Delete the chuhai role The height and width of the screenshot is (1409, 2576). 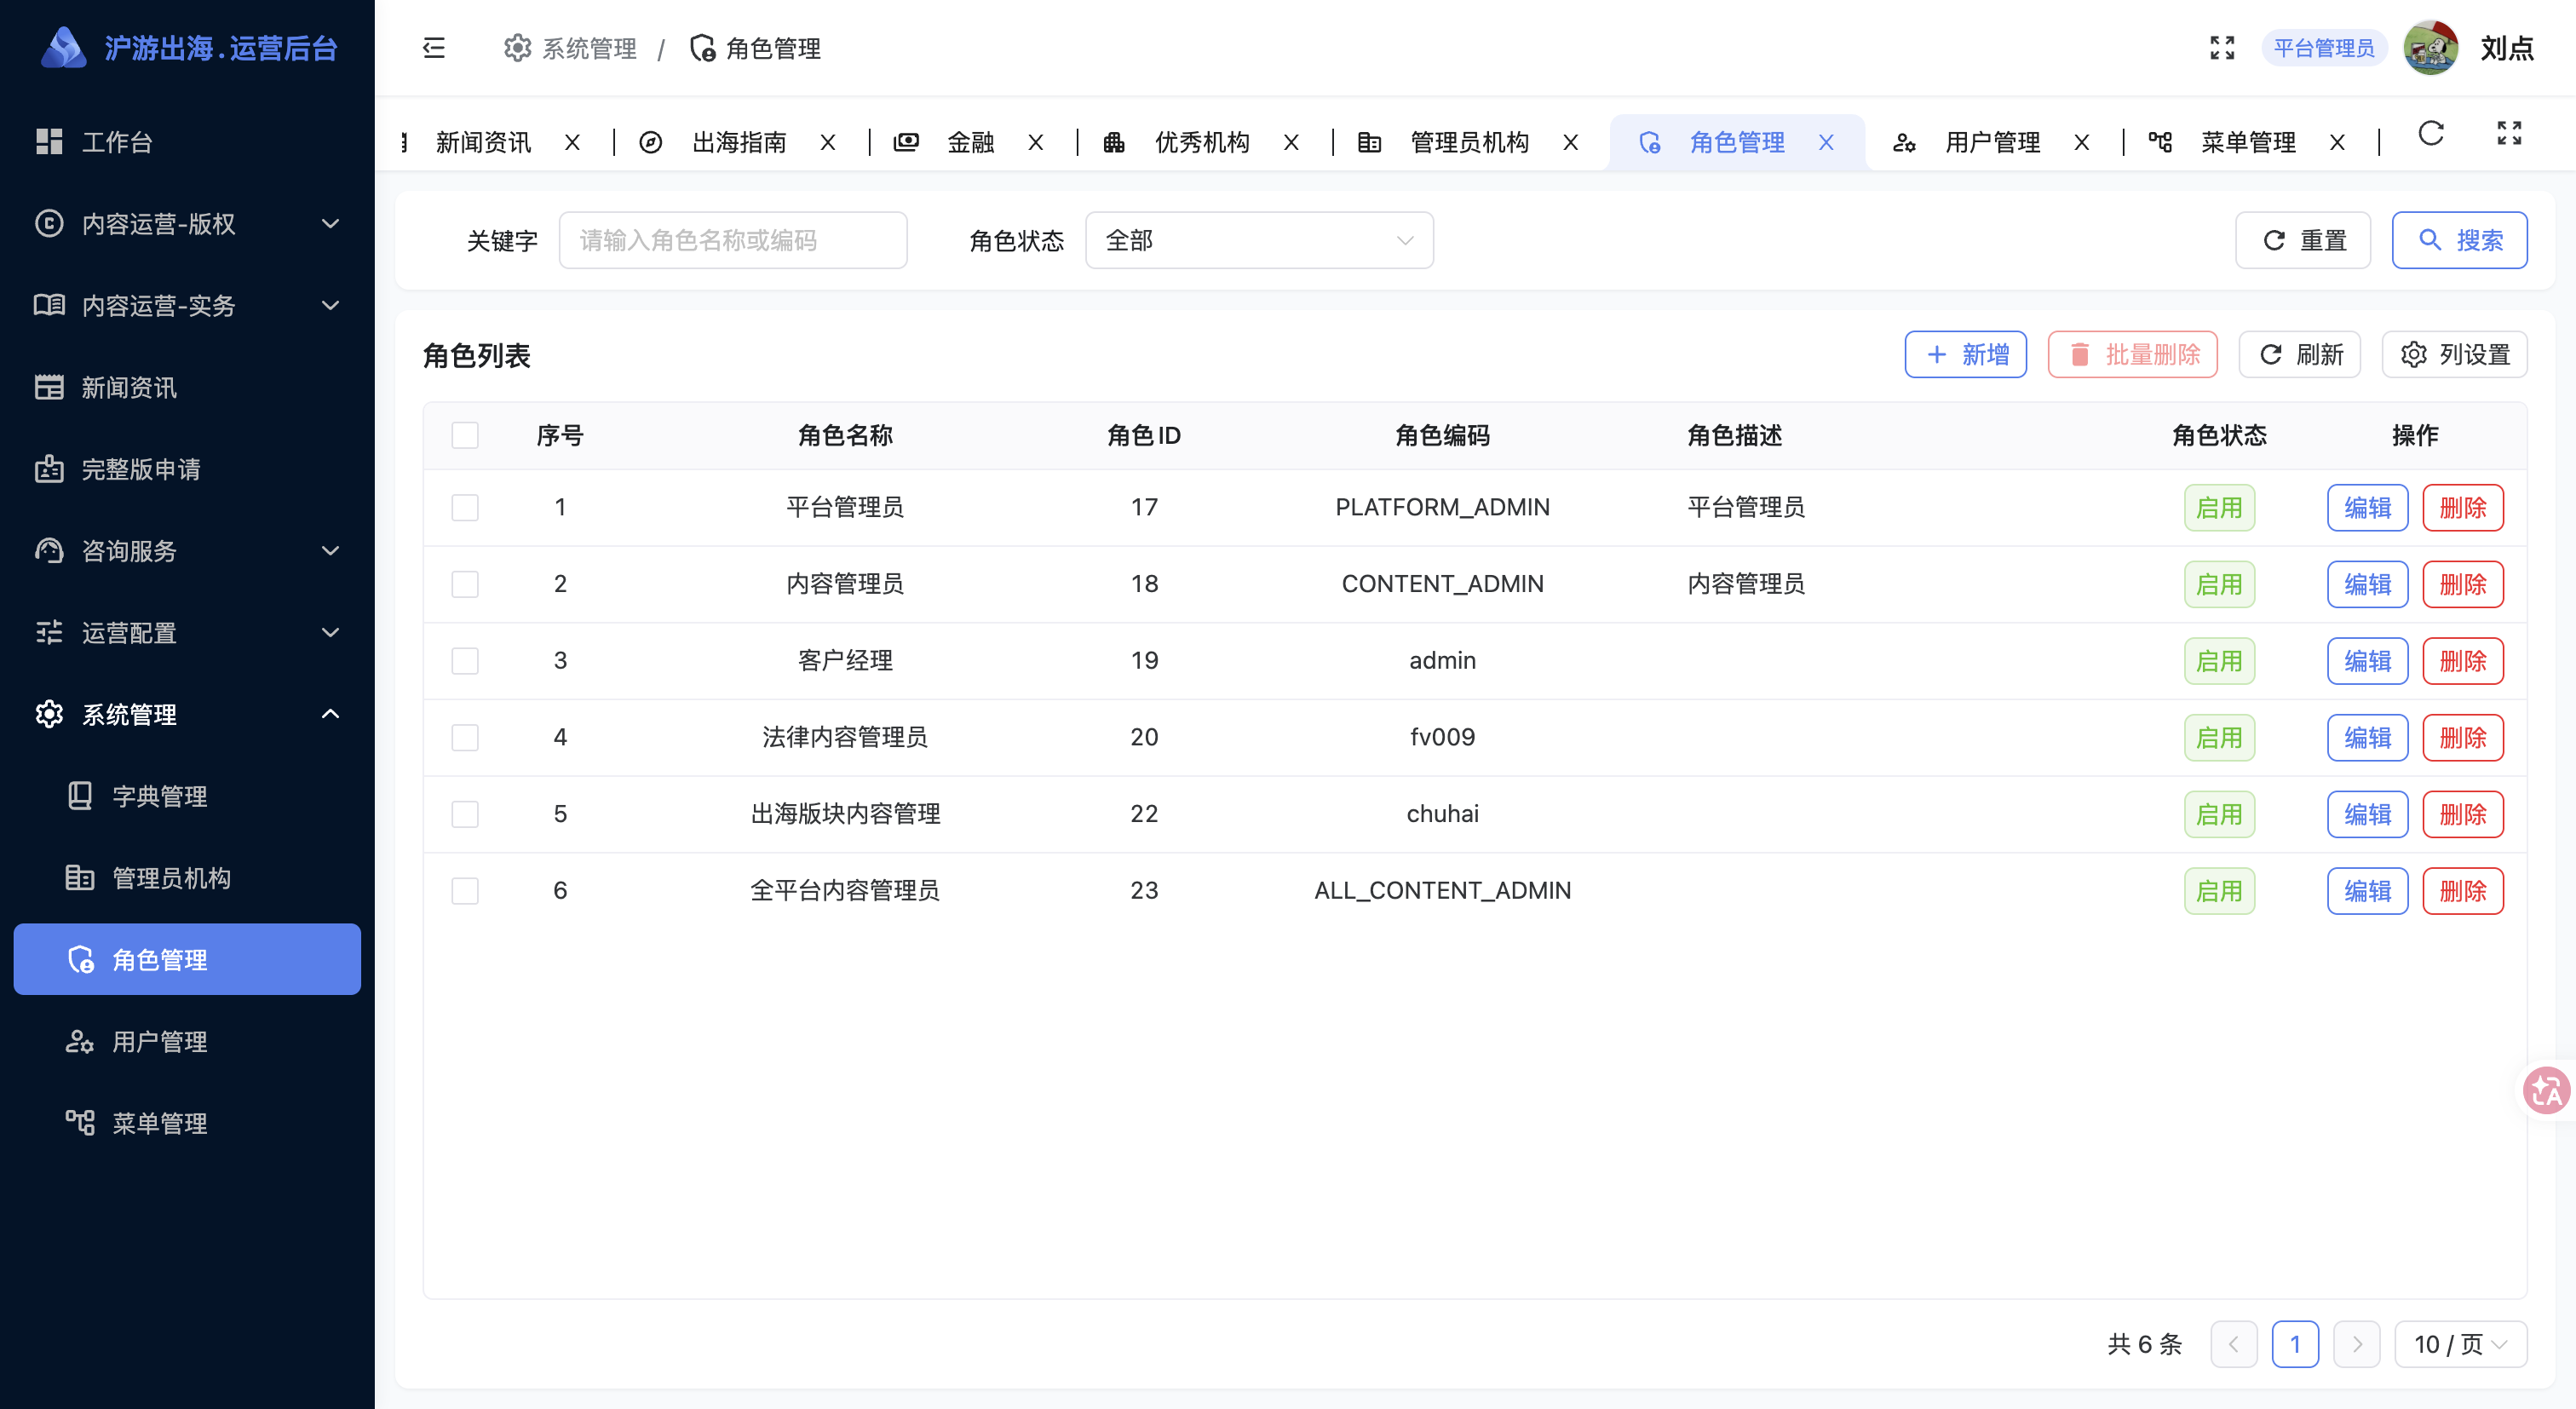[2462, 814]
